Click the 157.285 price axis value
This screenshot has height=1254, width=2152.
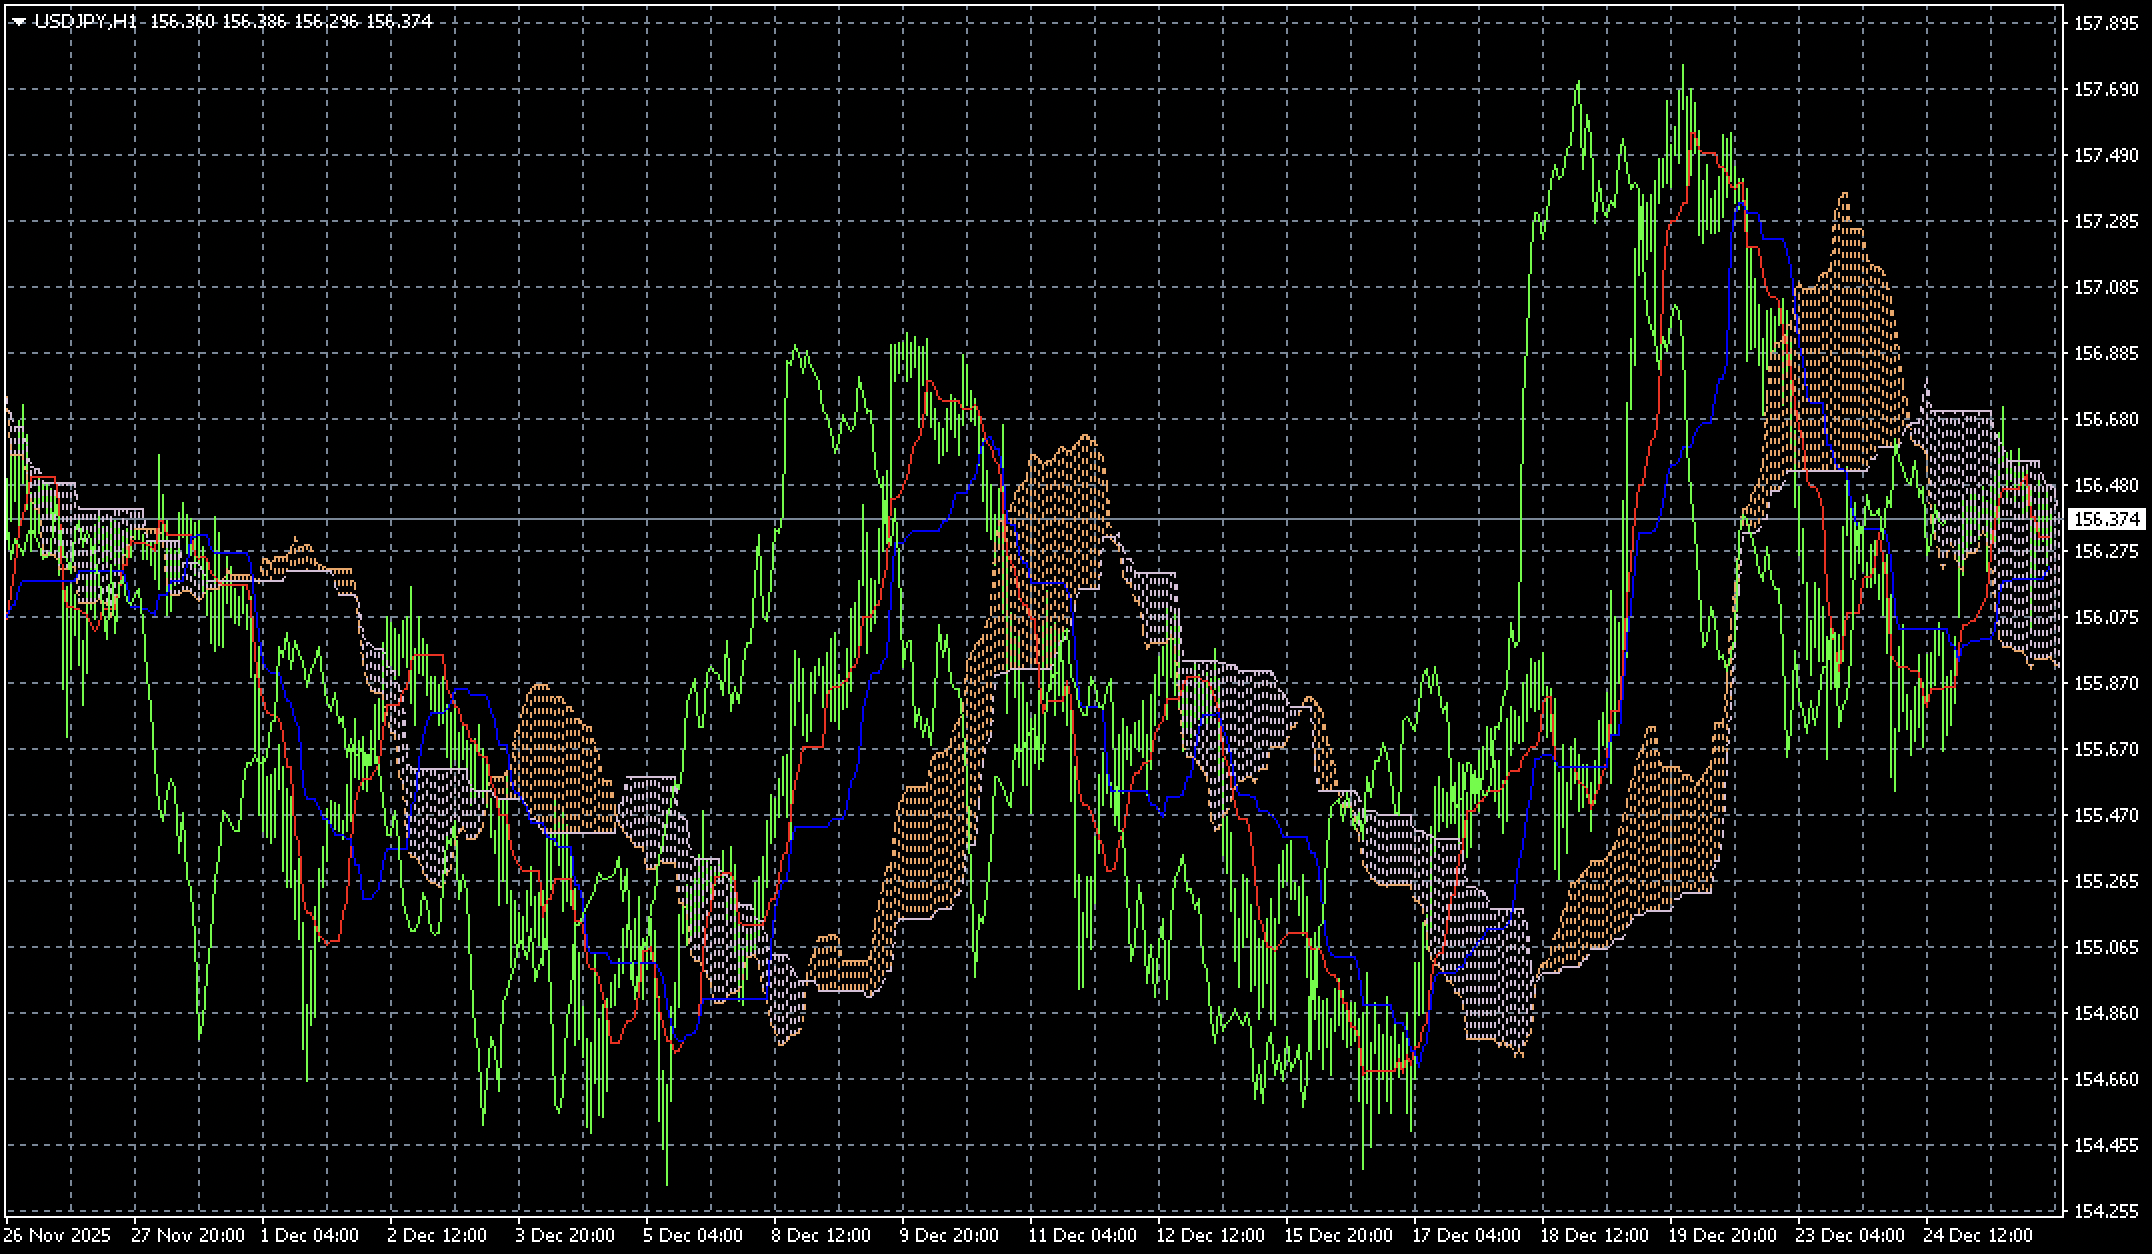2105,221
